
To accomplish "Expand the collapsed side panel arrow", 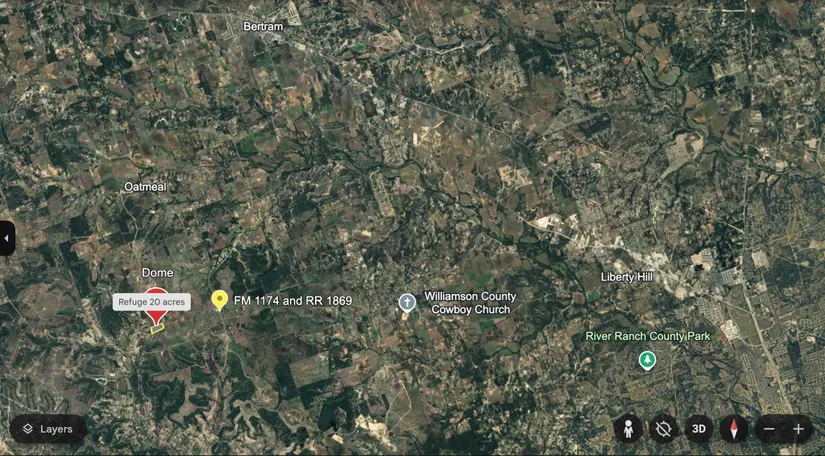I will click(7, 238).
